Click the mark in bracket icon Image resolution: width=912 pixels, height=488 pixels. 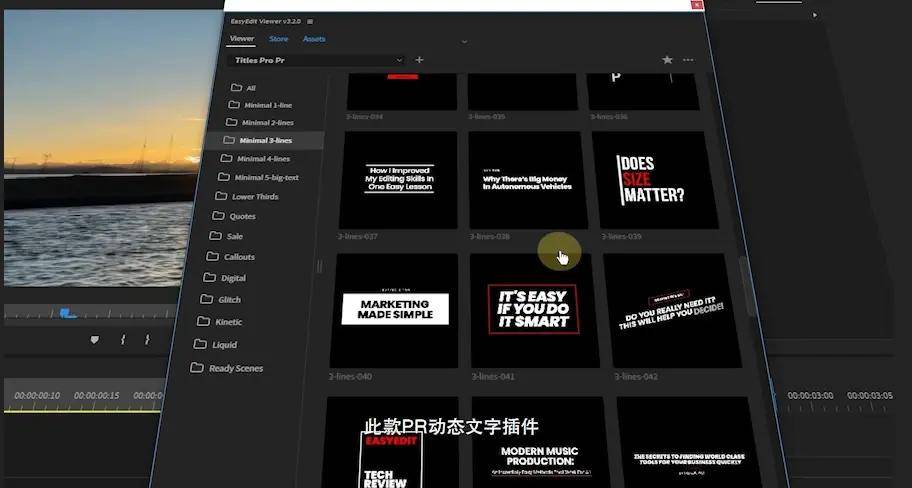coord(122,340)
